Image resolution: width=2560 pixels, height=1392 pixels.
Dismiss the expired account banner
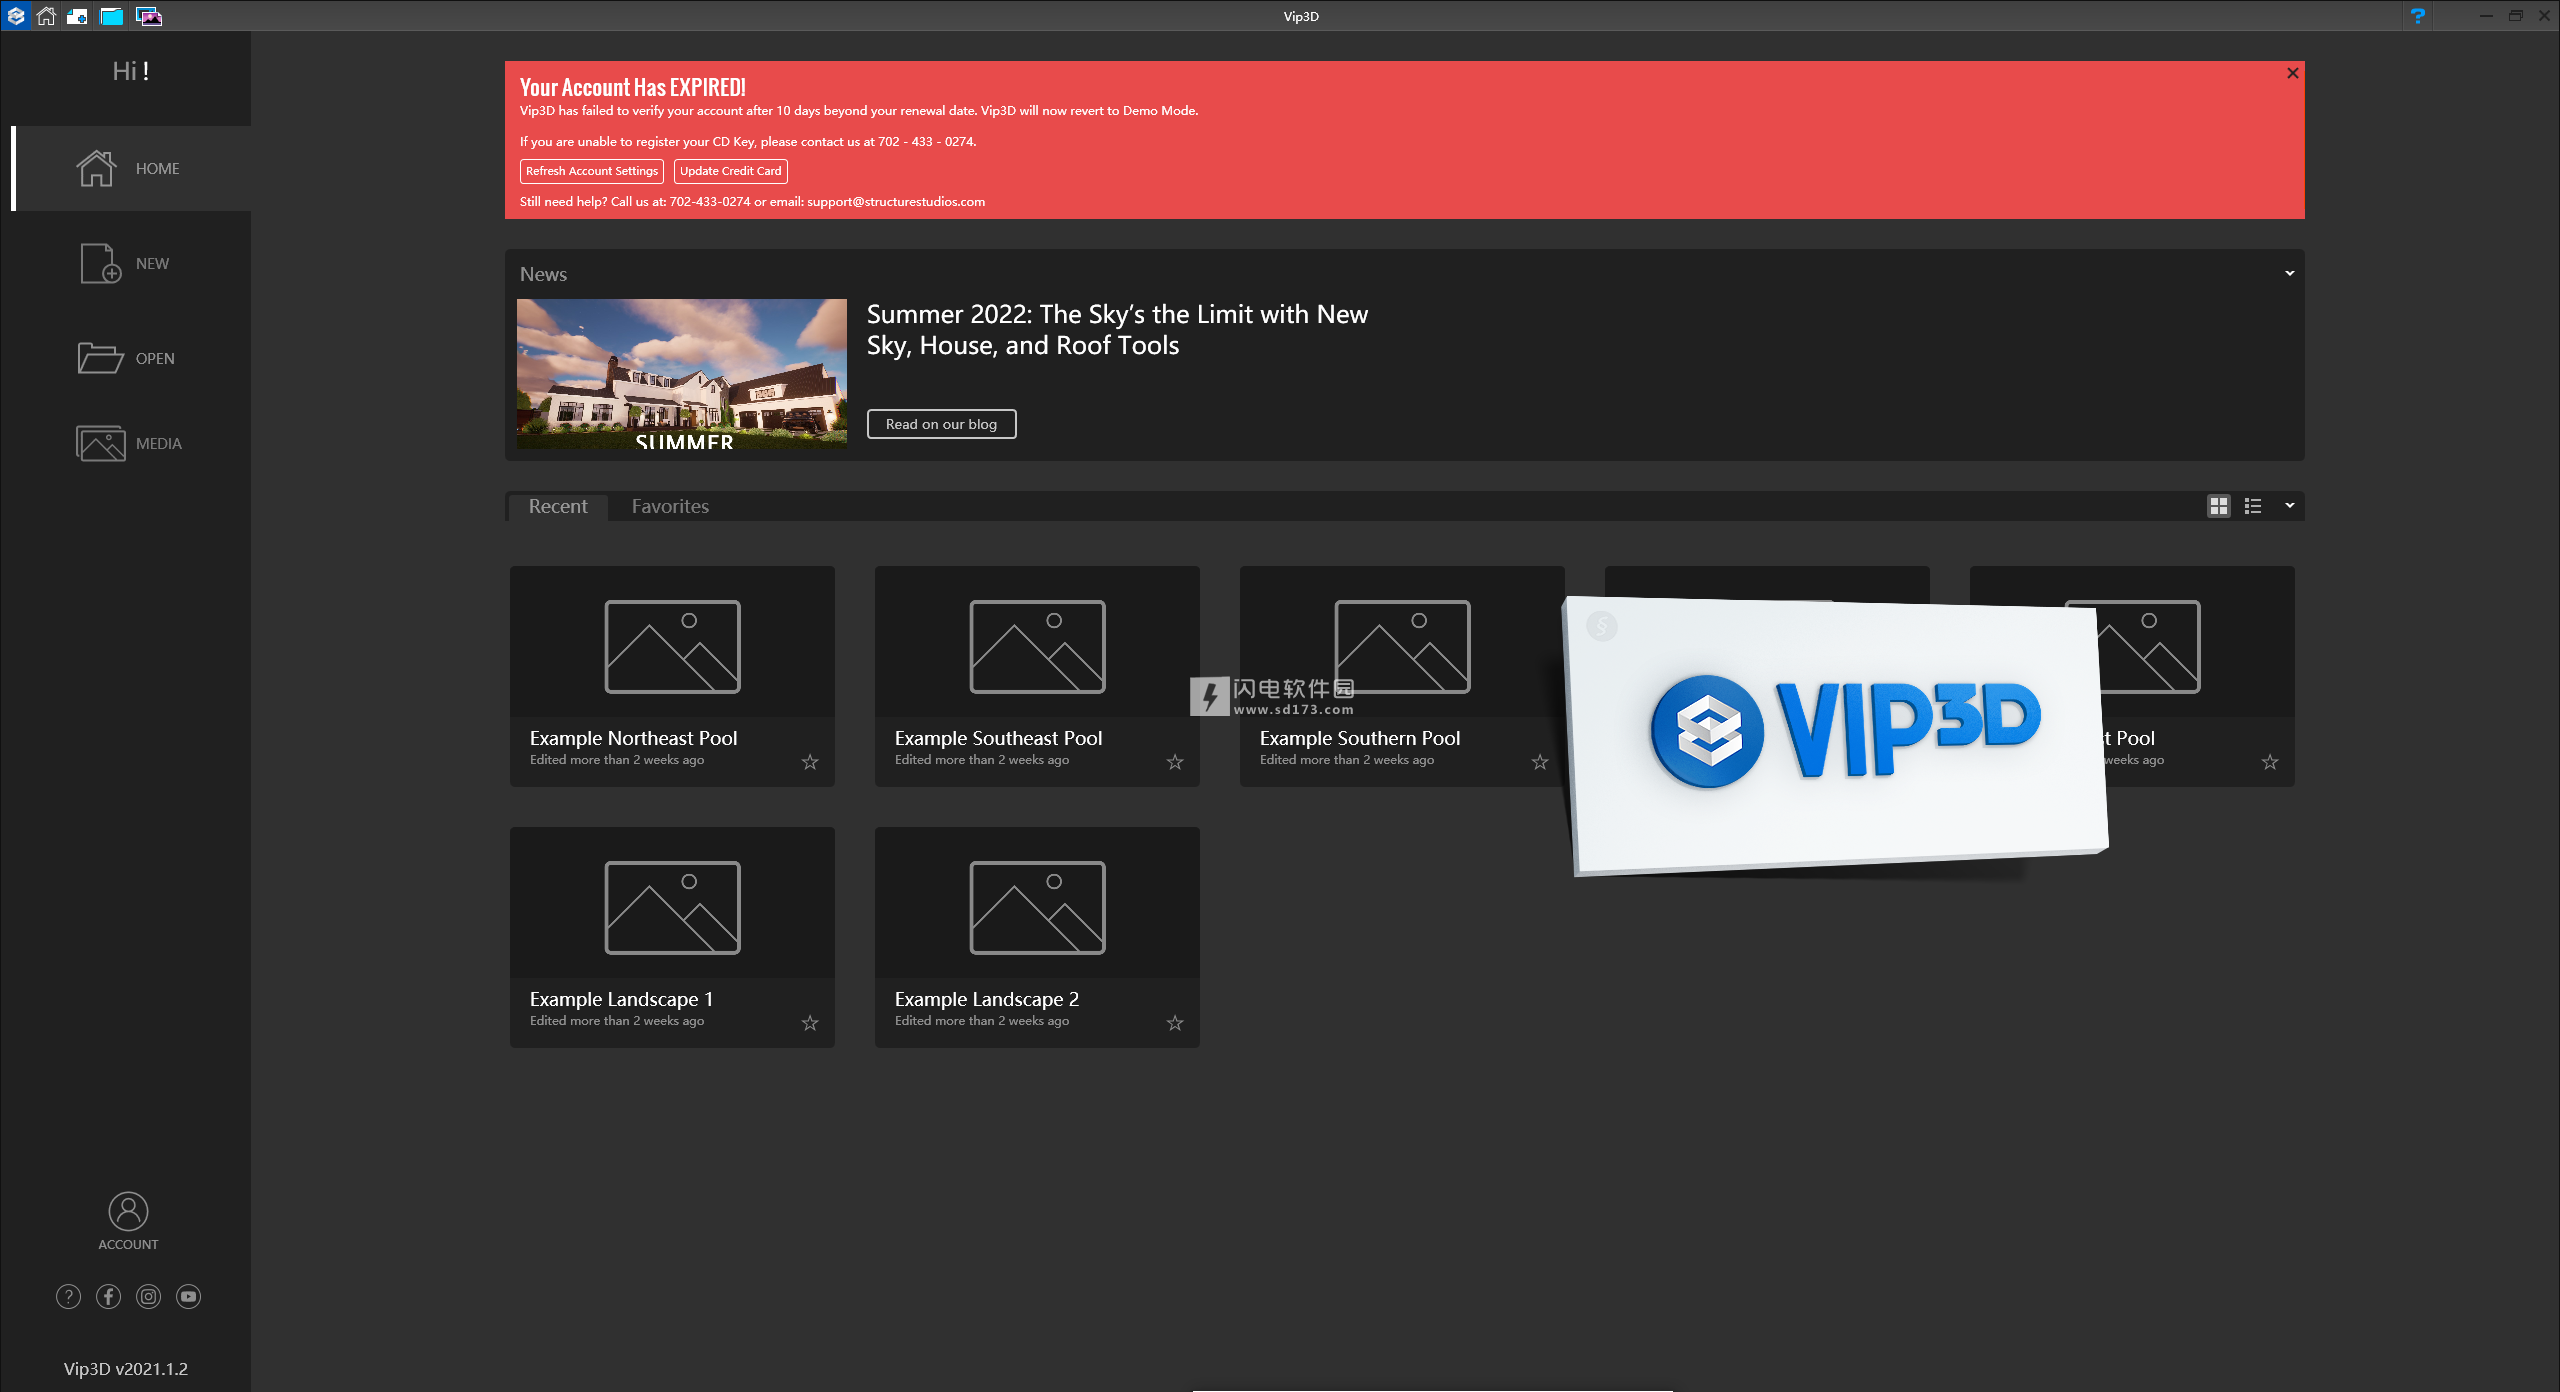click(x=2292, y=73)
